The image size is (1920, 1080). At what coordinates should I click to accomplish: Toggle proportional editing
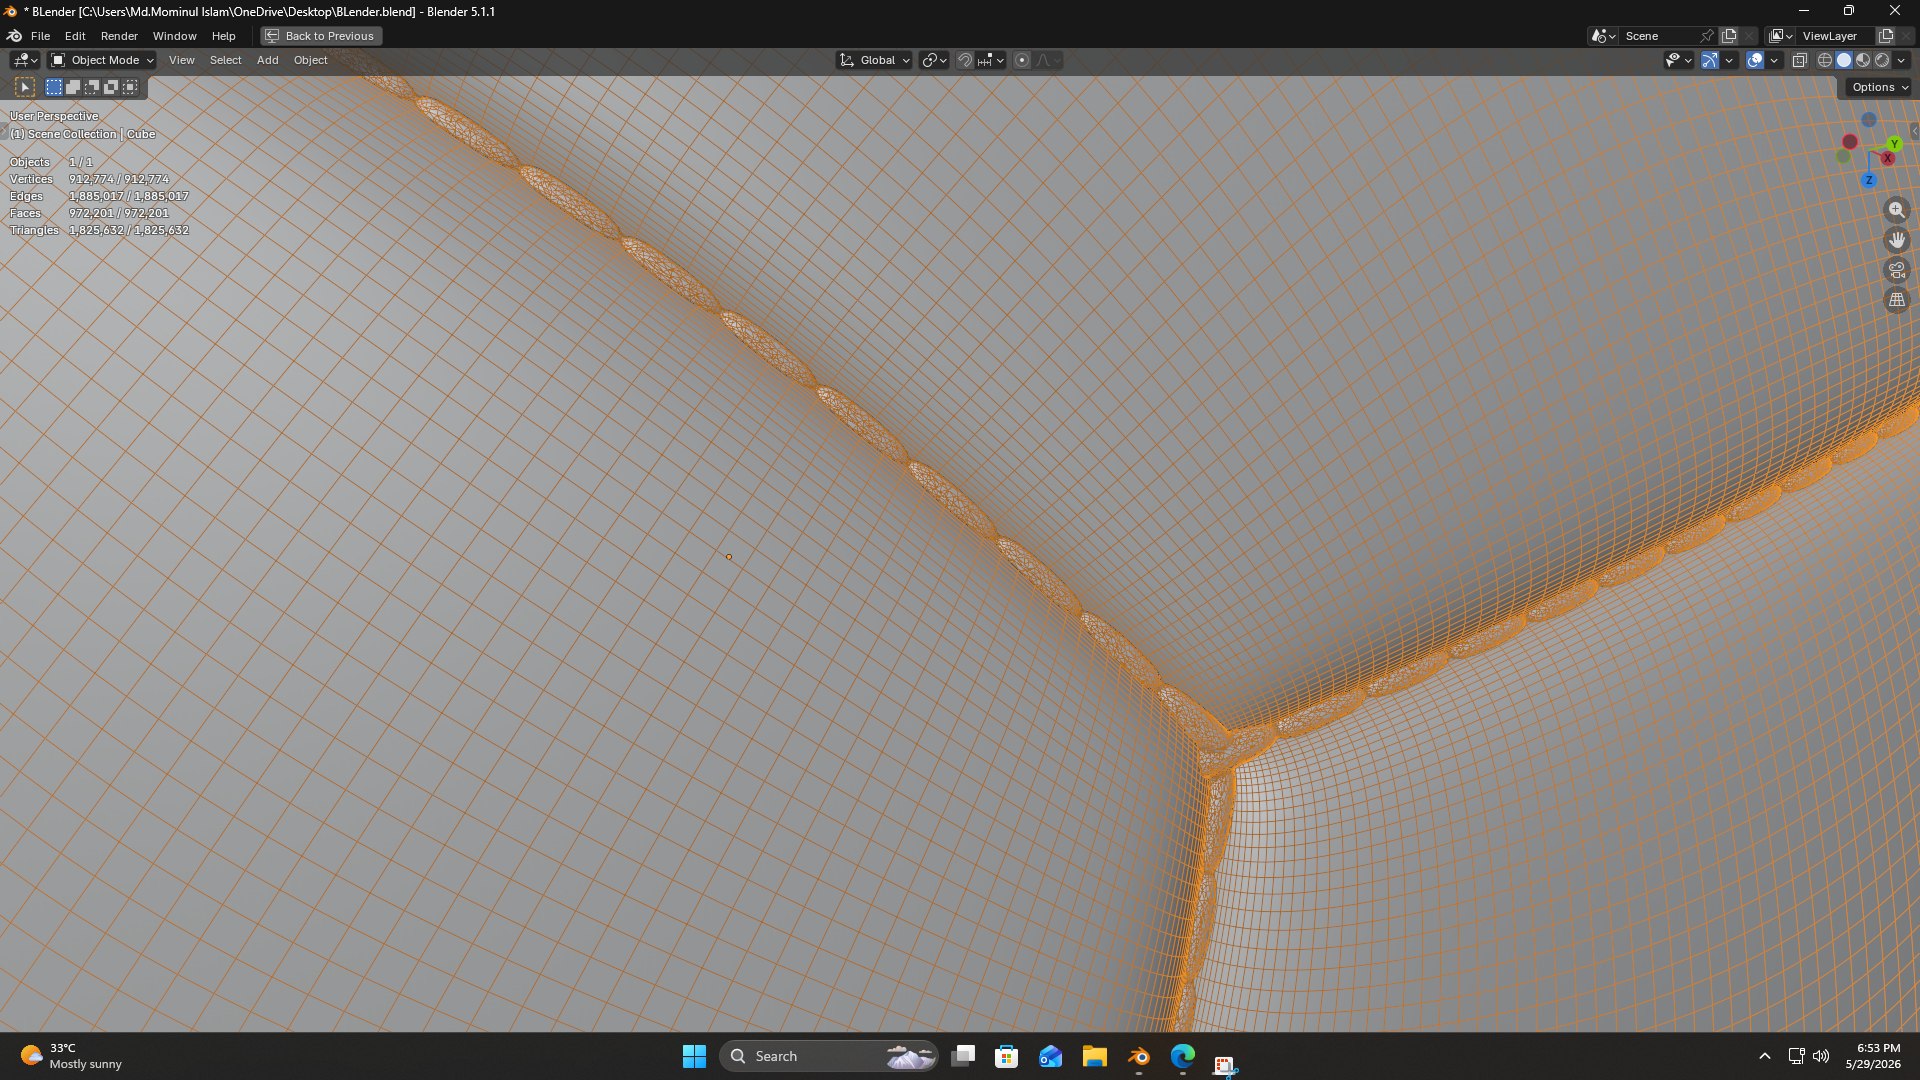click(x=1022, y=60)
